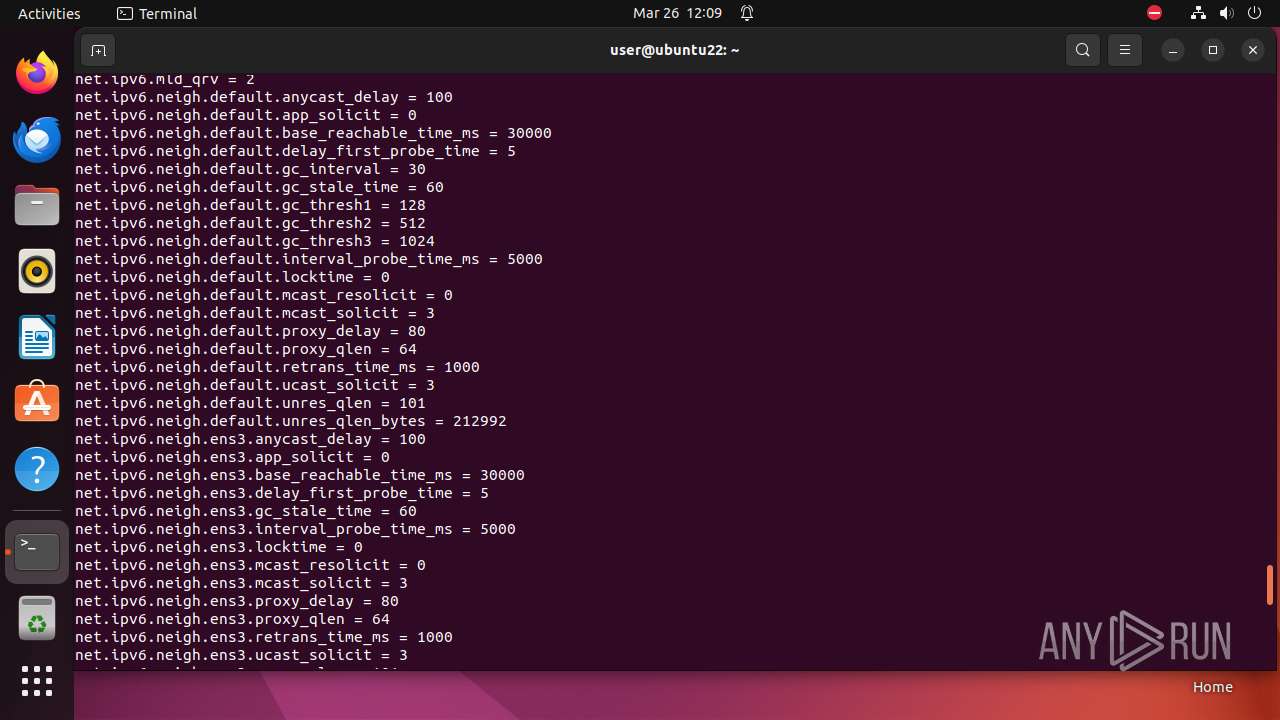Click the terminal vertical scrollbar handle

click(x=1270, y=585)
